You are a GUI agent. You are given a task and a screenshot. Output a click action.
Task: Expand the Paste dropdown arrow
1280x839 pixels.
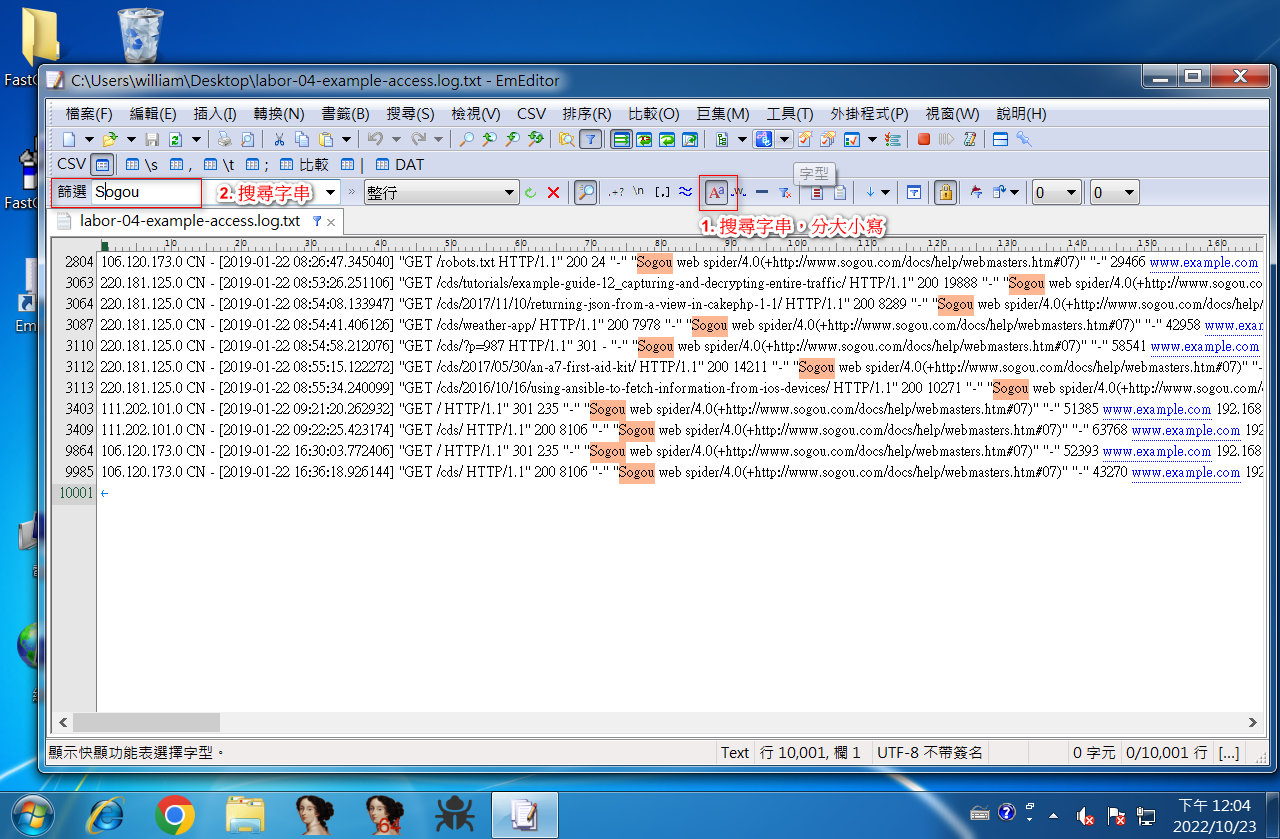(x=346, y=139)
